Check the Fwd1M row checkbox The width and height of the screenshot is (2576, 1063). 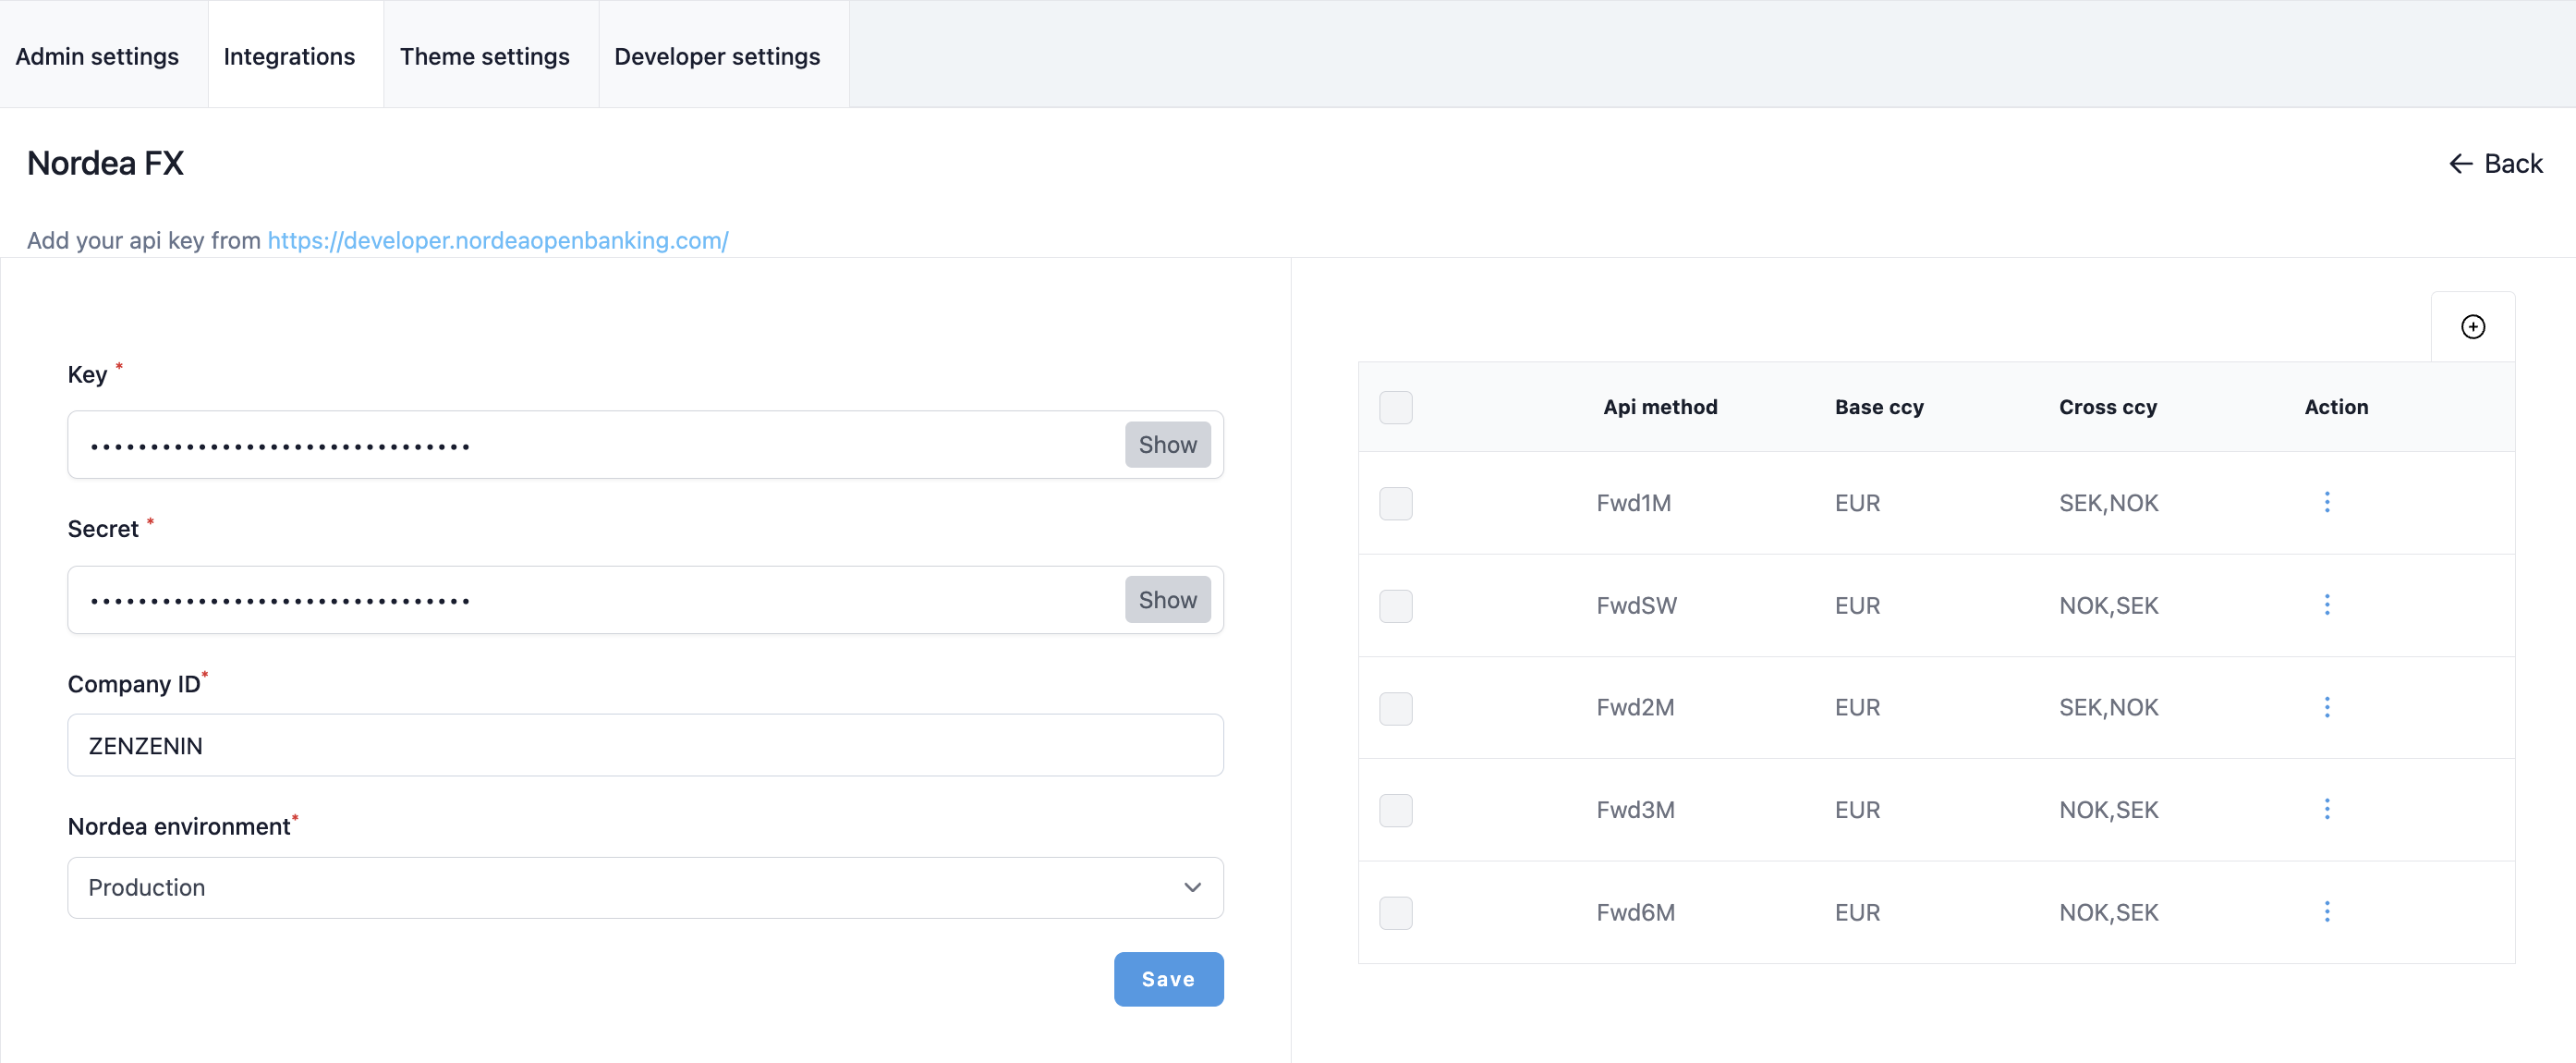[1395, 503]
